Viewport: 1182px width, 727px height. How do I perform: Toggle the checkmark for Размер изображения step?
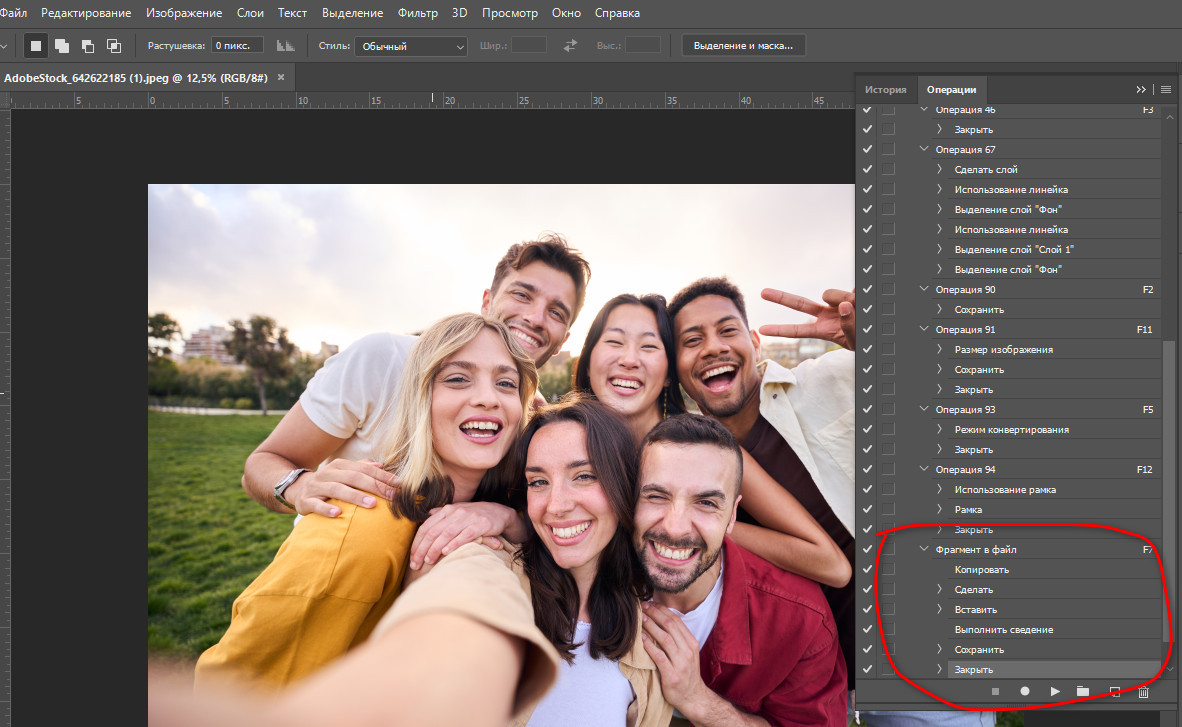868,349
